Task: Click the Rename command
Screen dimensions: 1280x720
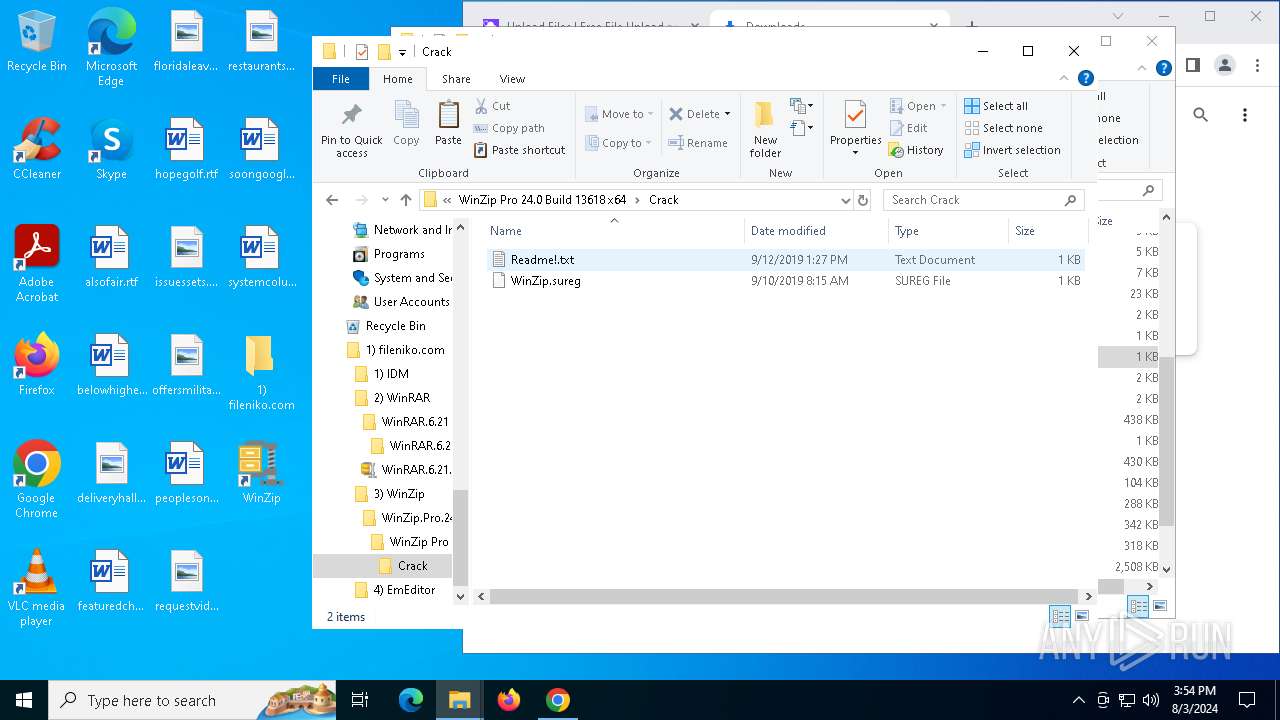Action: tap(698, 143)
